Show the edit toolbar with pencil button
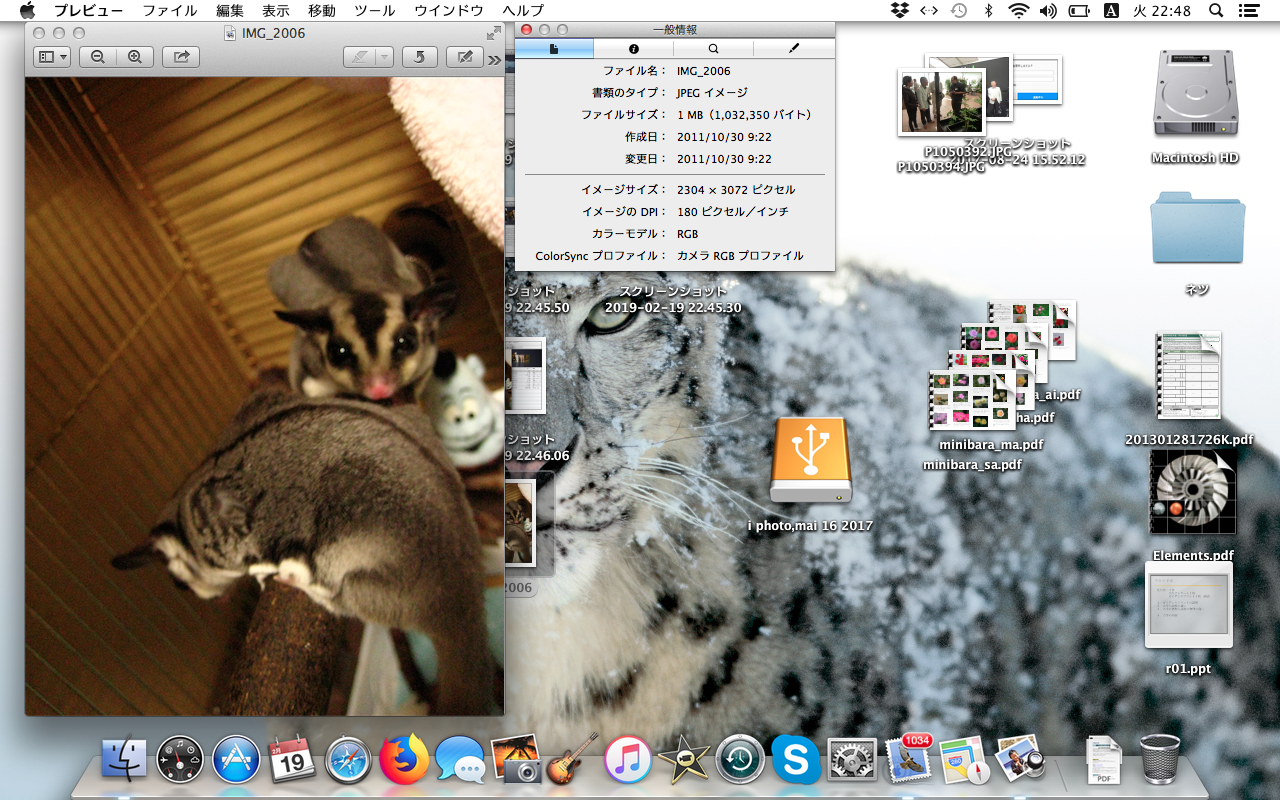The width and height of the screenshot is (1280, 800). 464,57
